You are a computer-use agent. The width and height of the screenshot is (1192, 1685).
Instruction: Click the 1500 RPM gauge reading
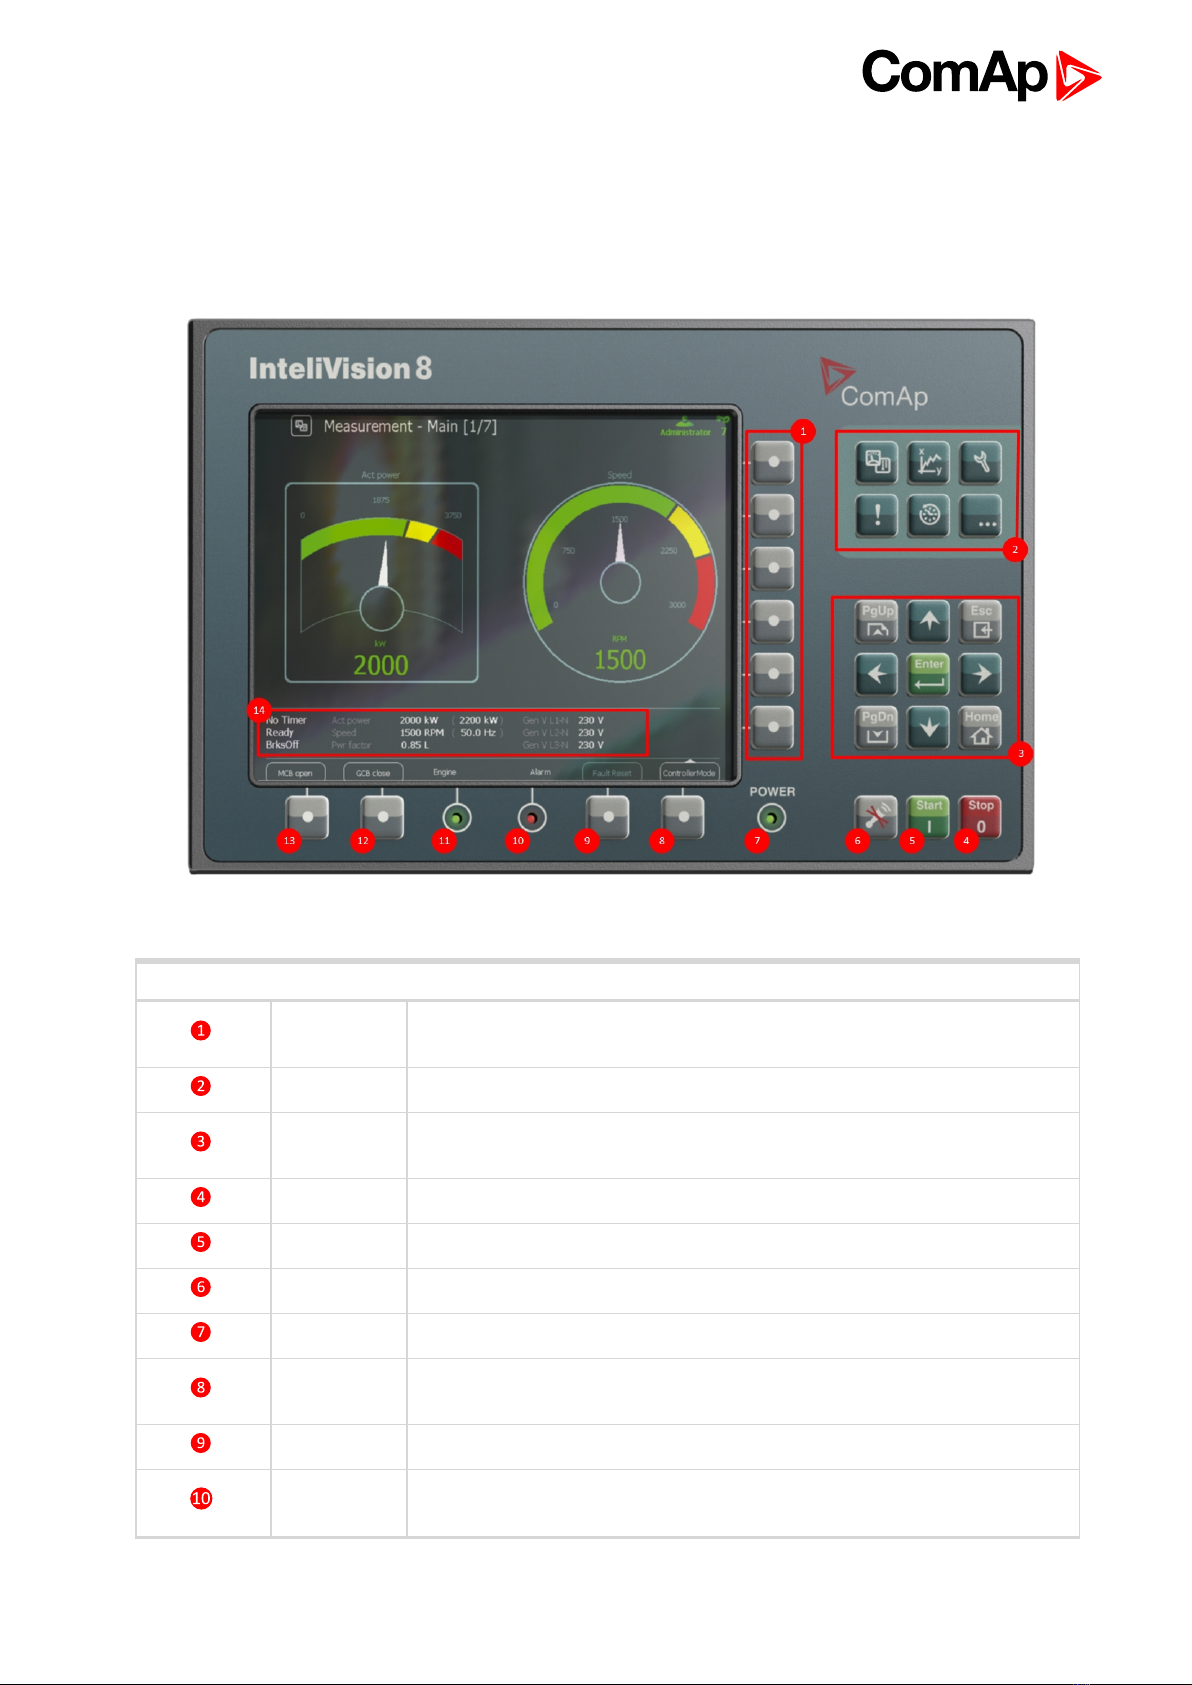(x=620, y=660)
